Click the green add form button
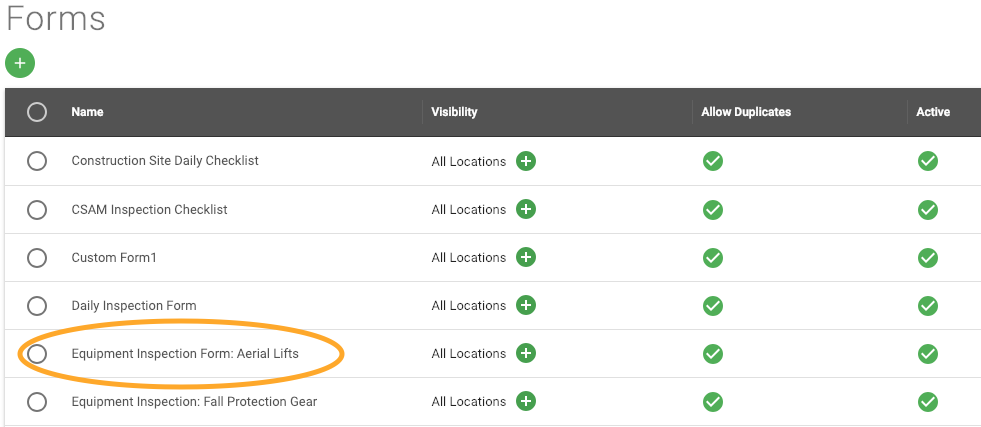 coord(20,63)
